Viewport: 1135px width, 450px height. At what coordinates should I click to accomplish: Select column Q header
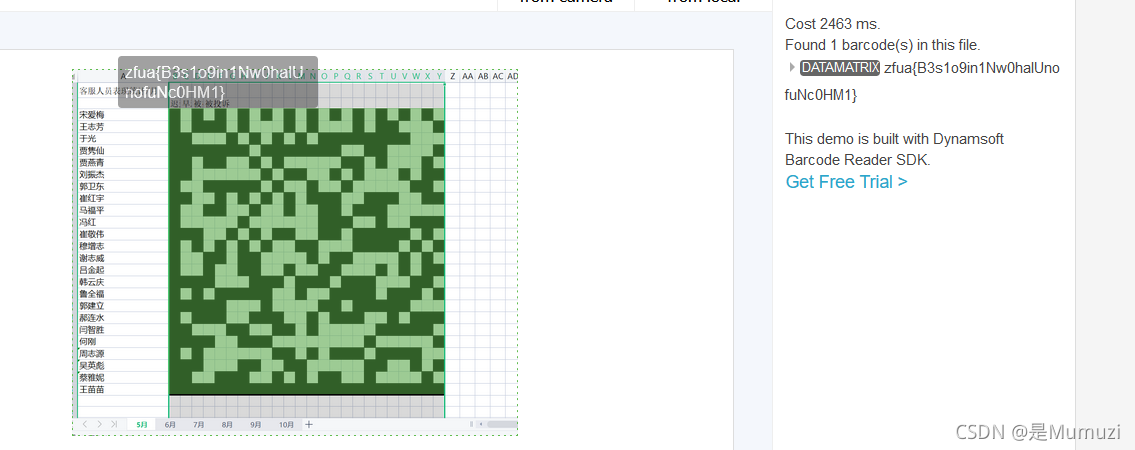coord(347,76)
